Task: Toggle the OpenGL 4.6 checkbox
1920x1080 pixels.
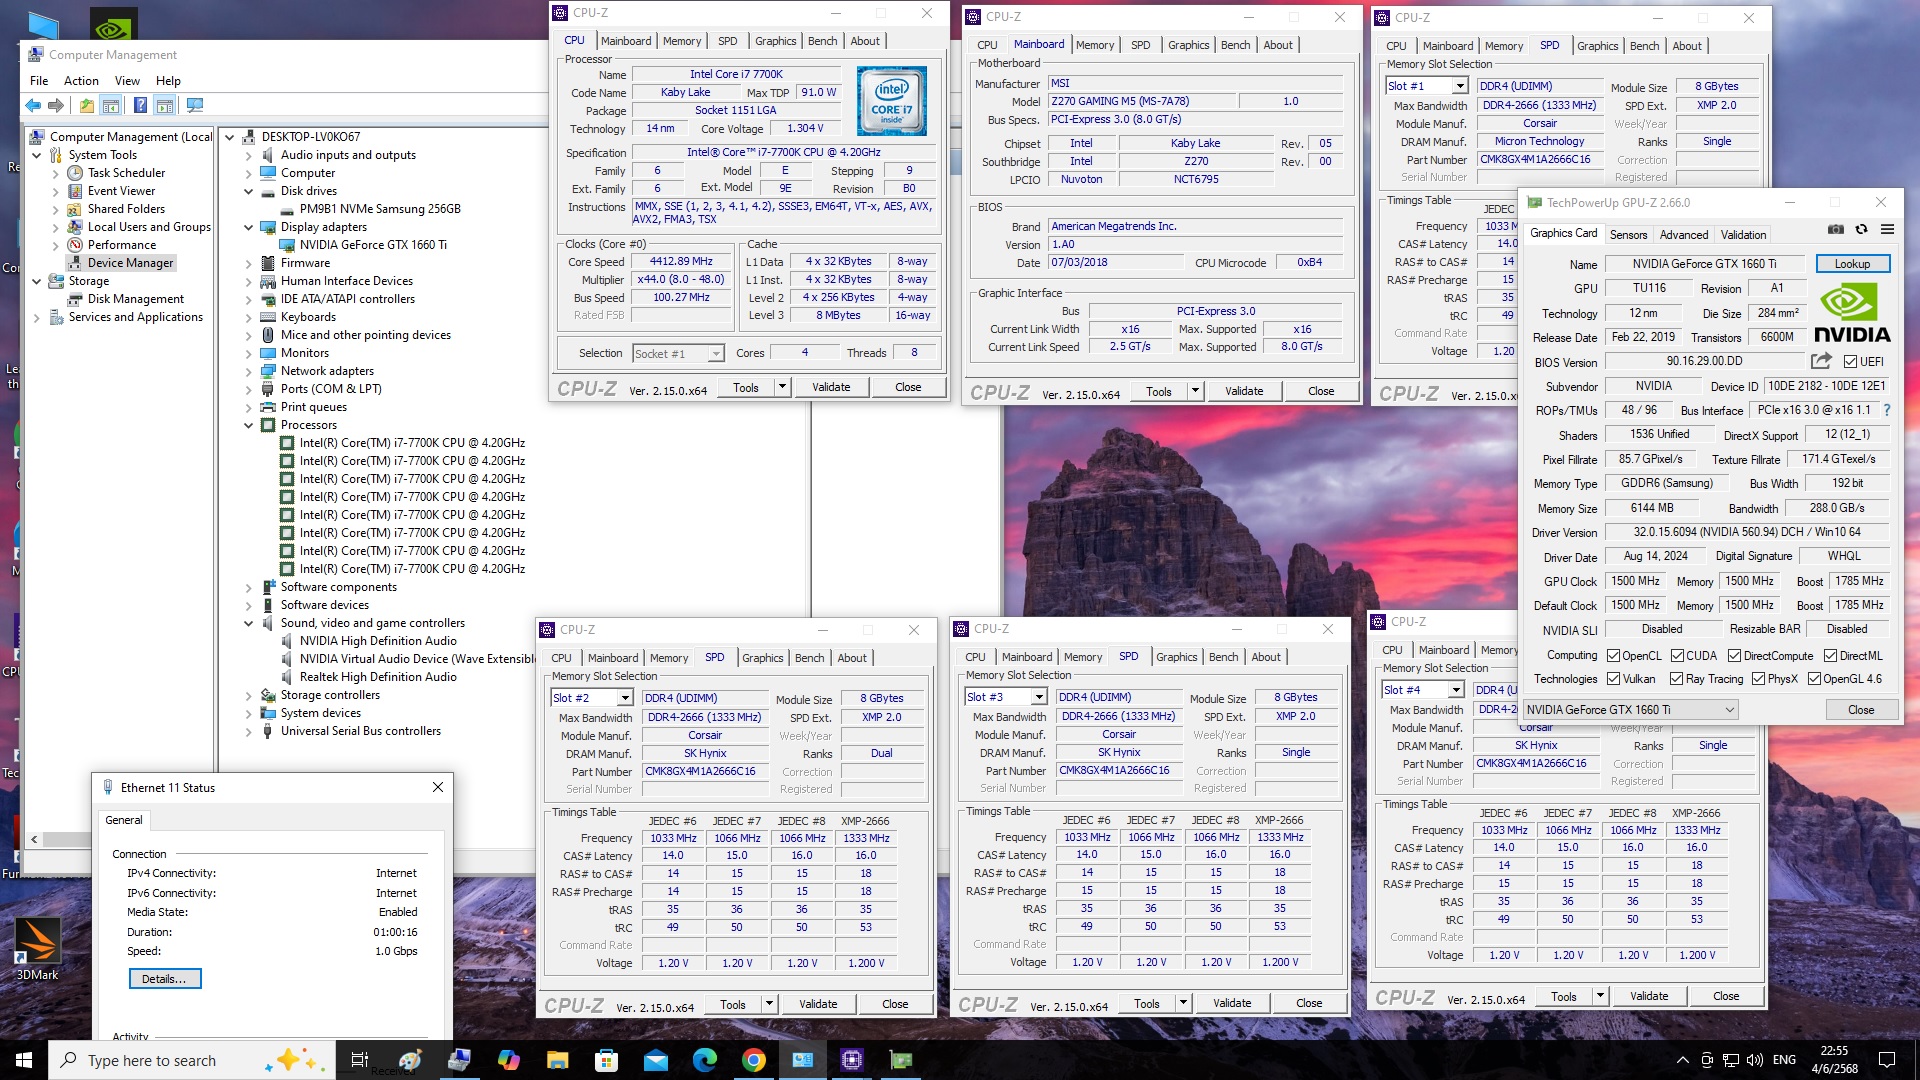Action: point(1814,679)
